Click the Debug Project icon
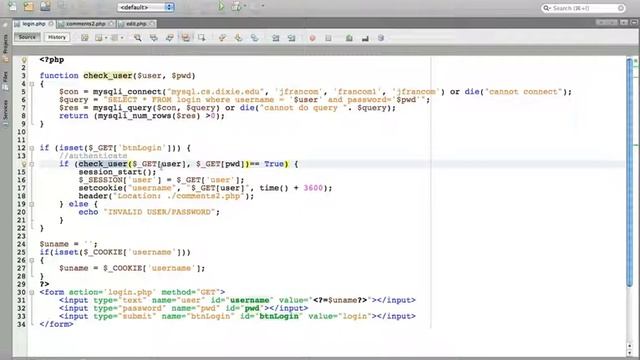Image resolution: width=640 pixels, height=360 pixels. click(236, 7)
